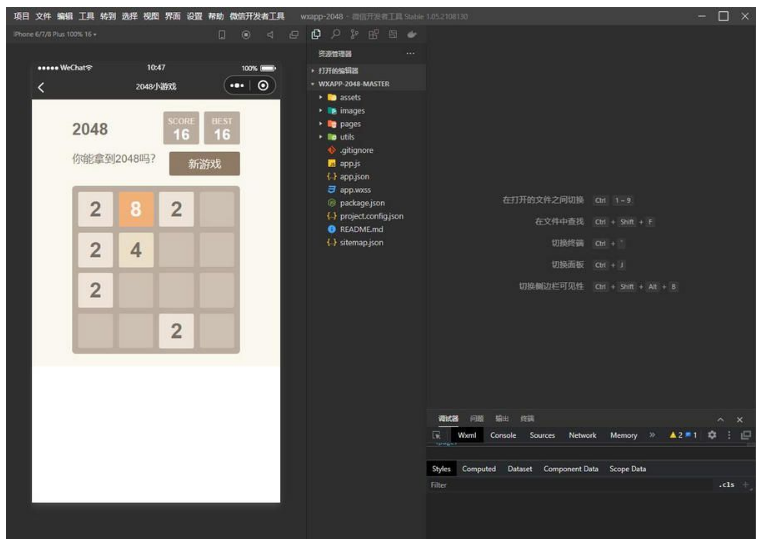Tap the mini program capsule menu dots
This screenshot has width=763, height=539.
point(236,86)
